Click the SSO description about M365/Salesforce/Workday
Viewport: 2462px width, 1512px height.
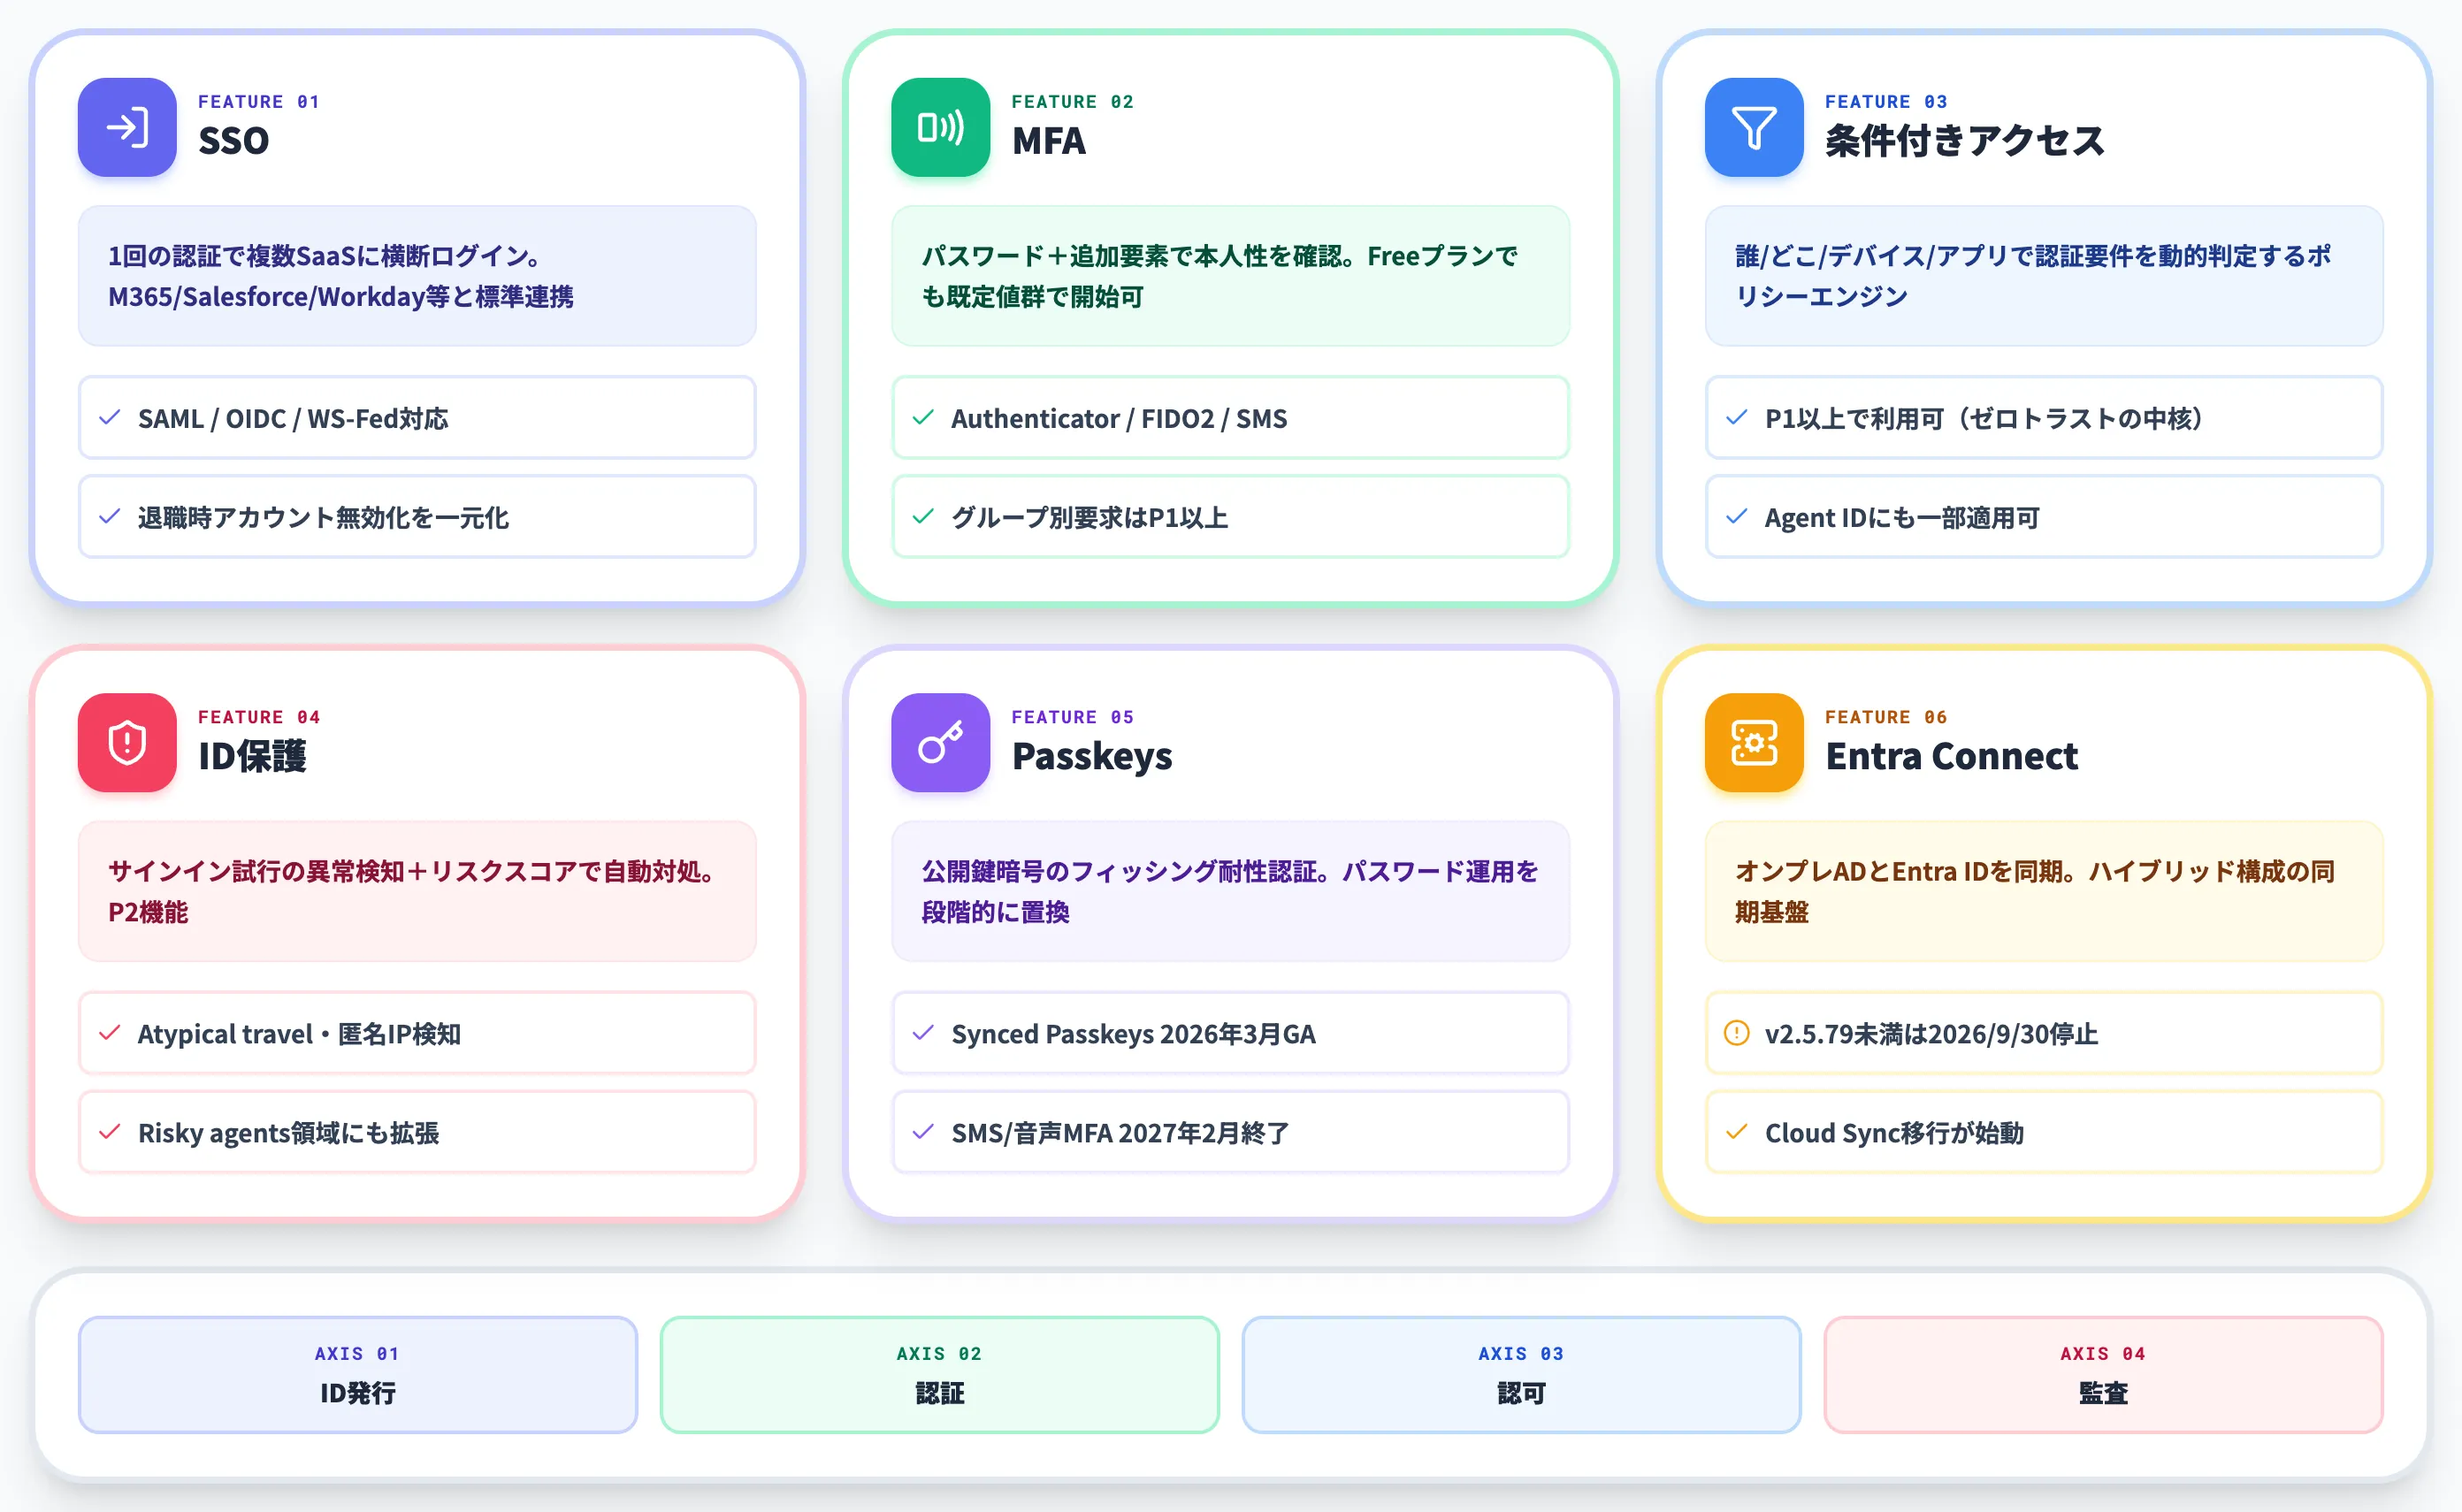coord(417,276)
